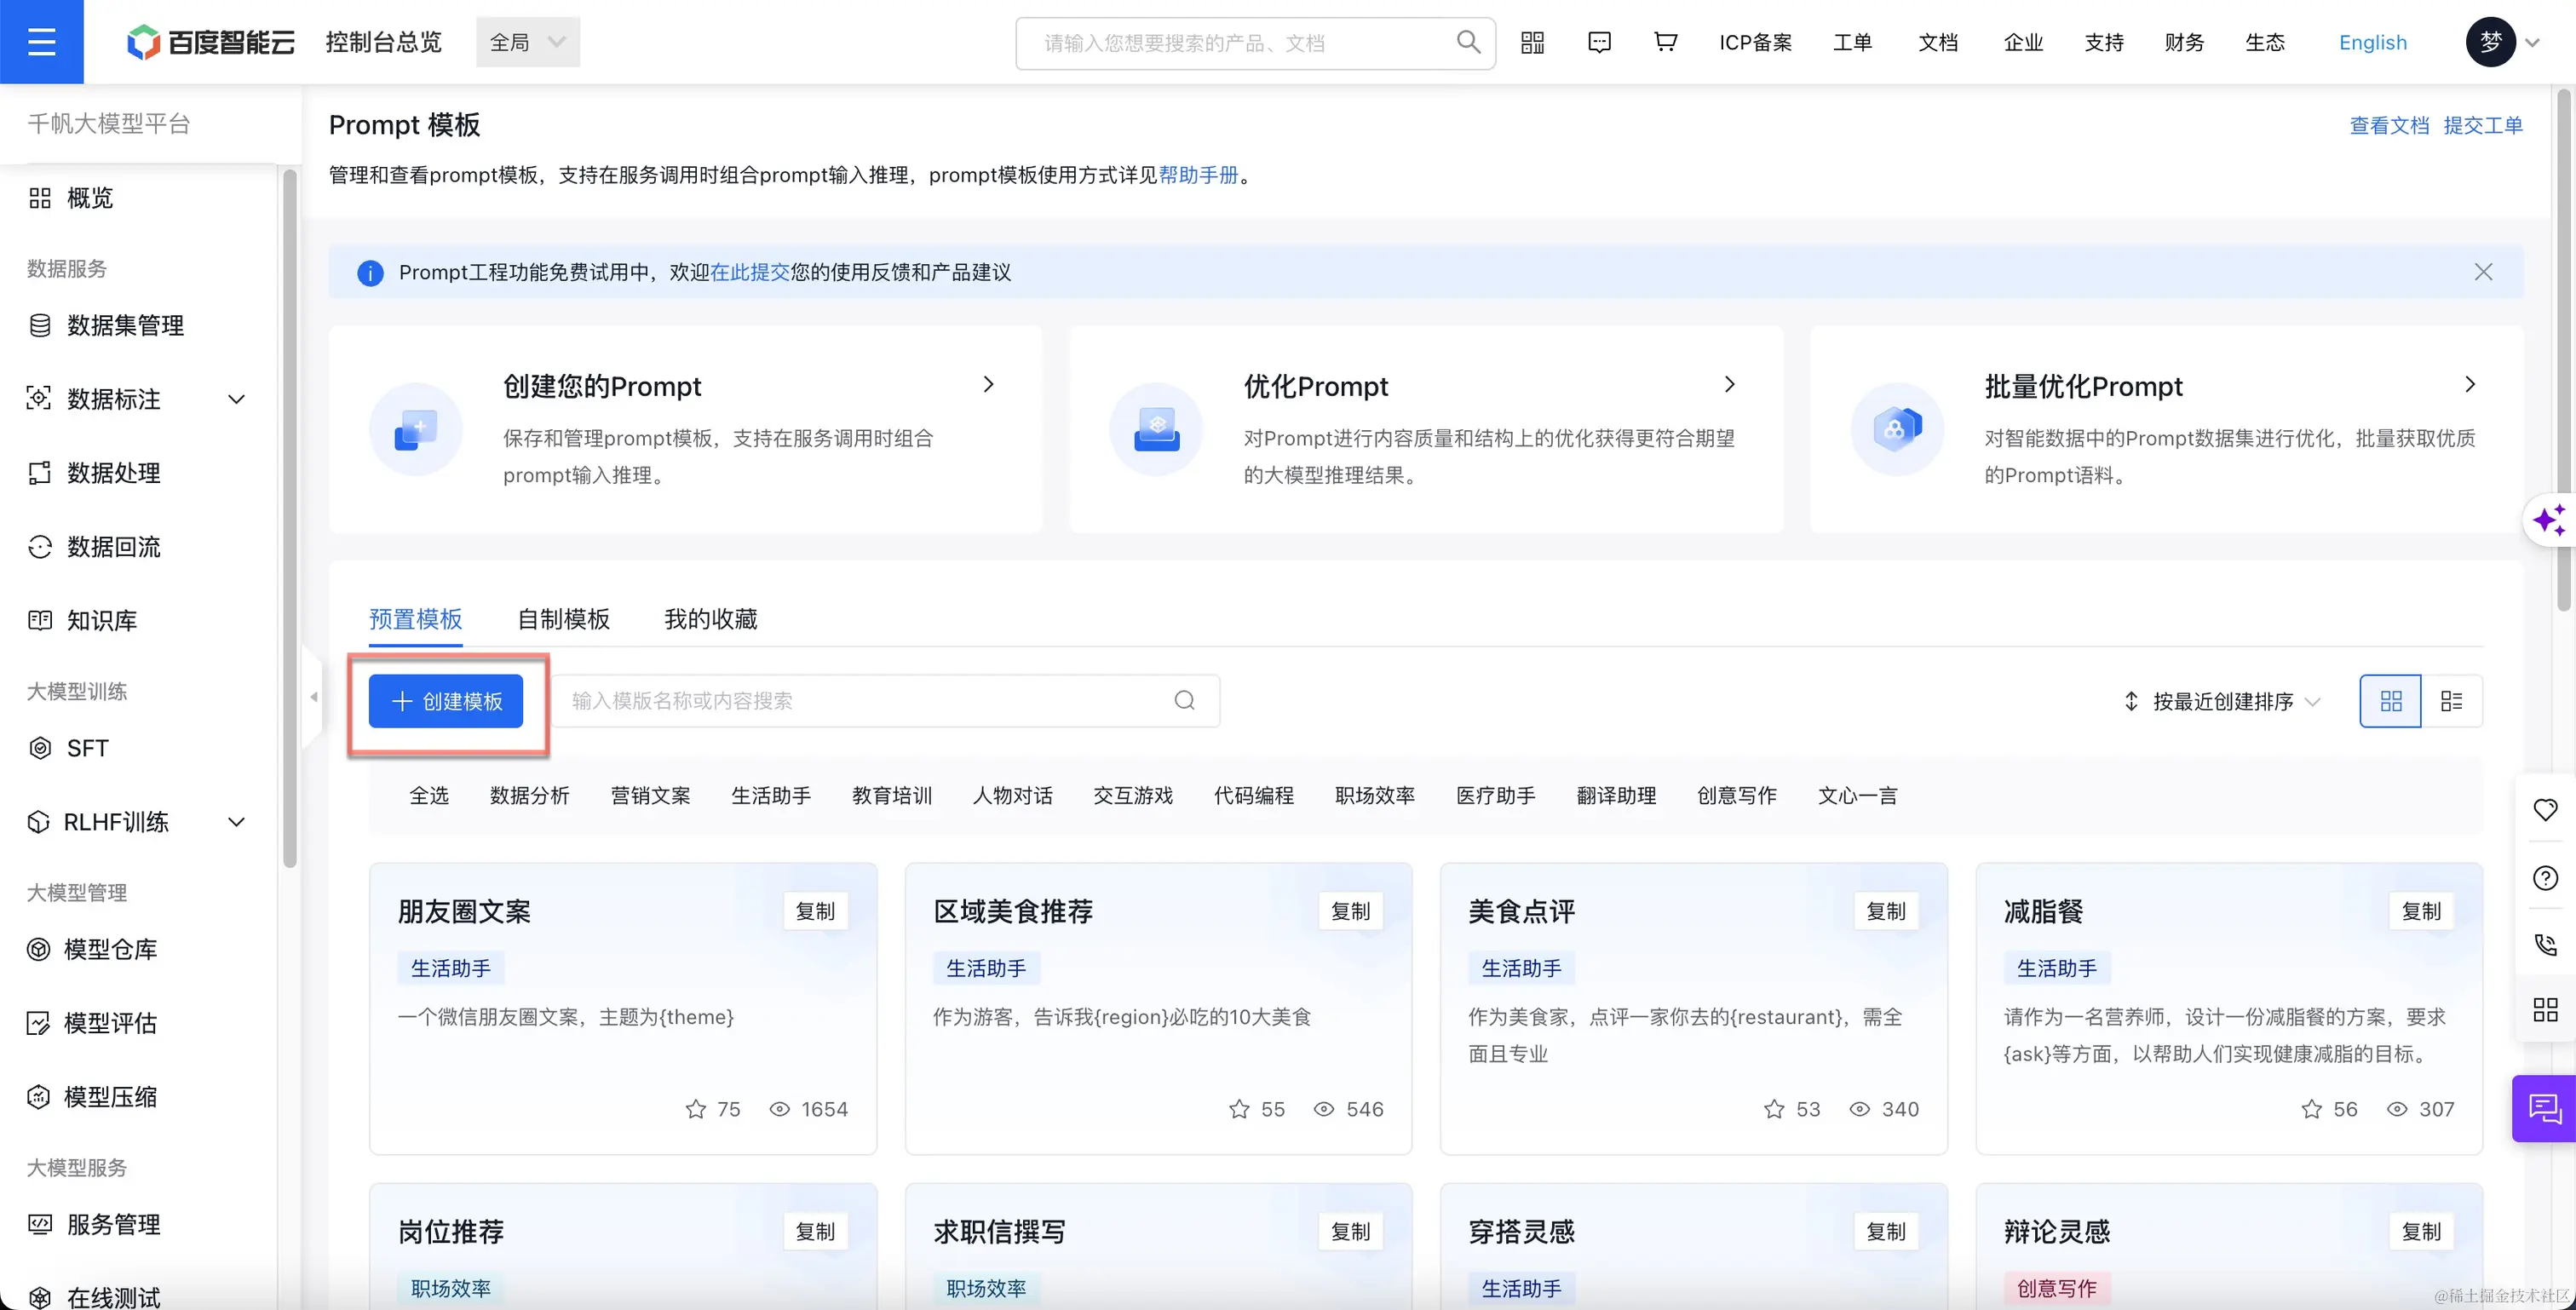Click the question mark help icon
2576x1310 pixels.
[2545, 878]
